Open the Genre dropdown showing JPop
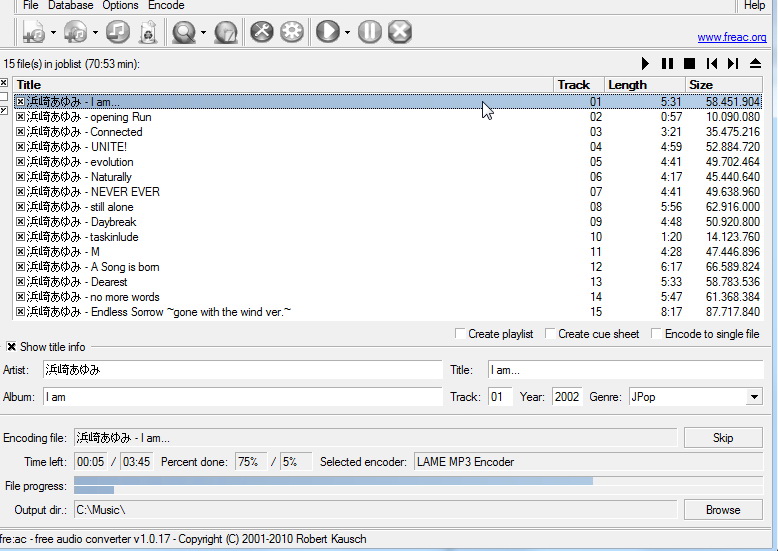Viewport: 778px width, 551px height. [754, 397]
